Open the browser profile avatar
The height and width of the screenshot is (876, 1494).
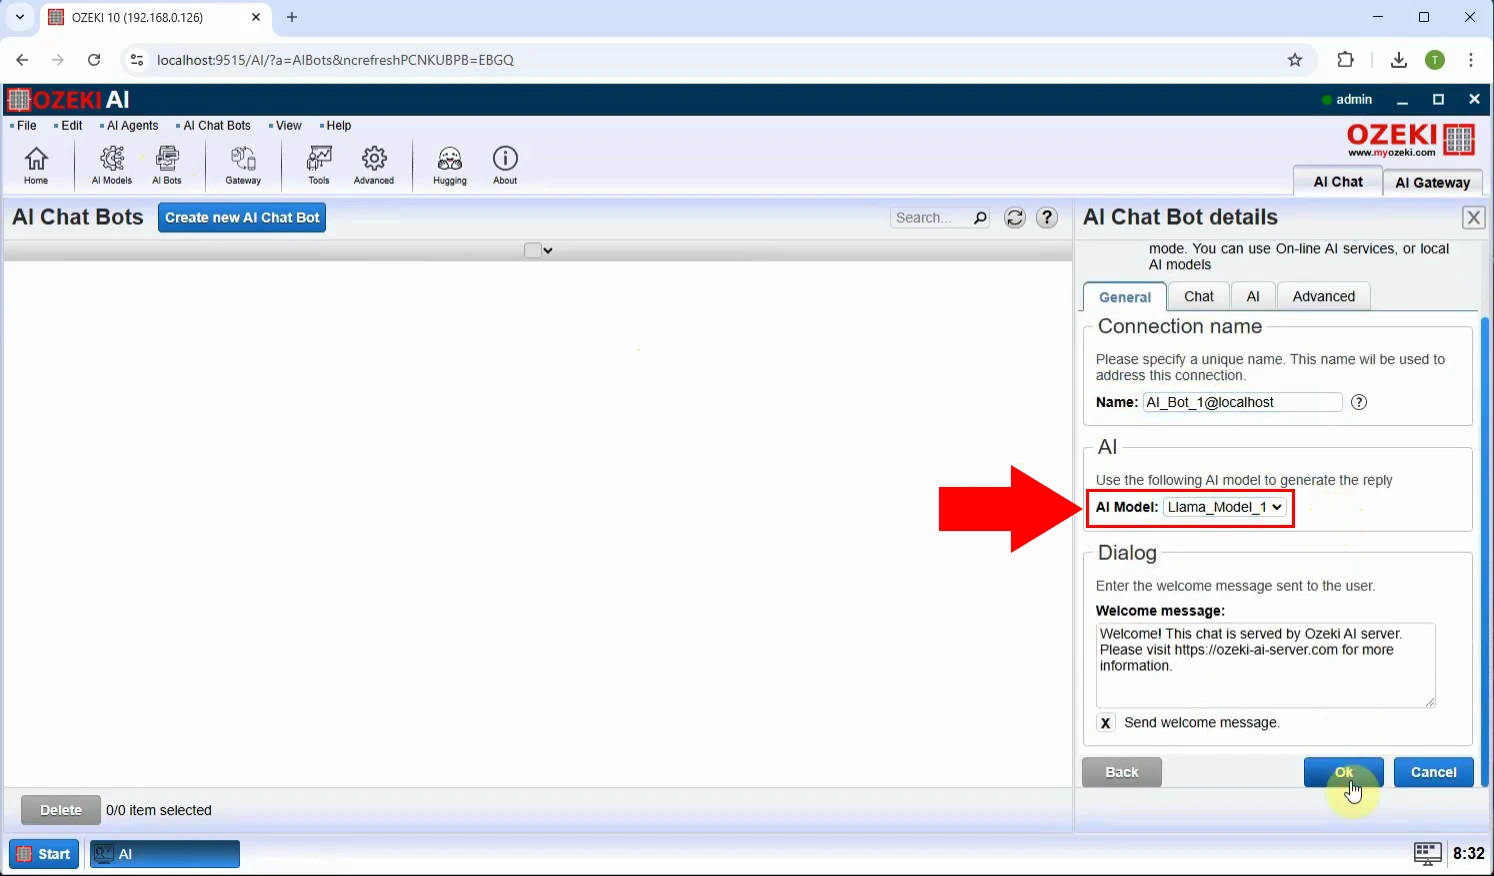[x=1435, y=60]
